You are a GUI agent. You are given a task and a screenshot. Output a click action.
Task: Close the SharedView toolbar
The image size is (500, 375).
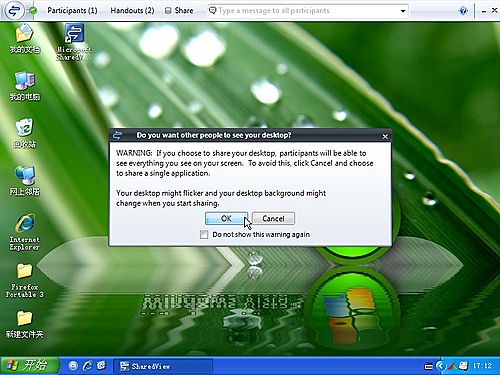pyautogui.click(x=494, y=11)
